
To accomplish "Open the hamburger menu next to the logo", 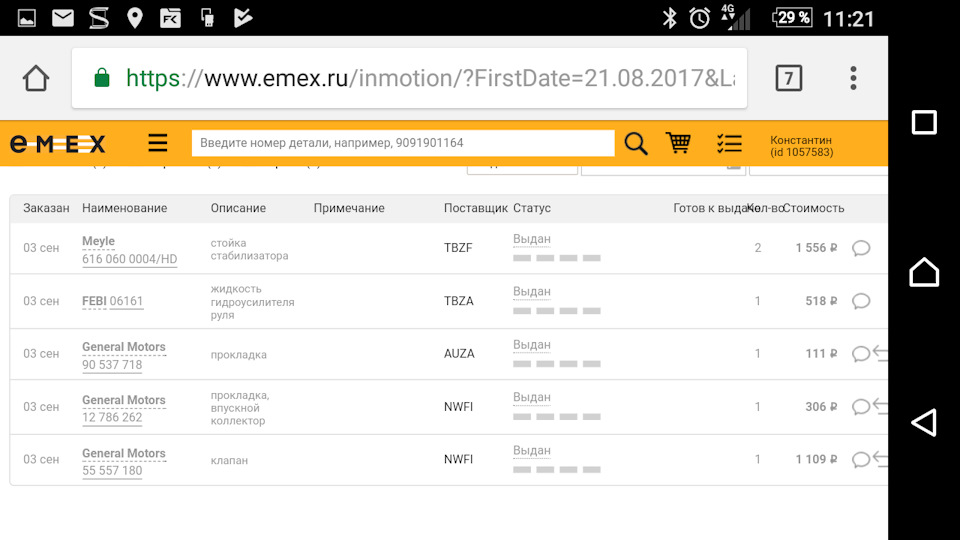I will [x=157, y=143].
